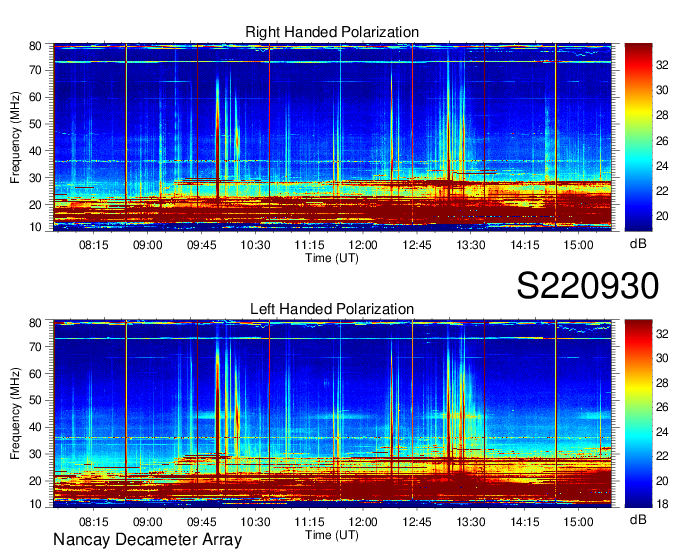Click the Left Handed Polarization spectrogram
The height and width of the screenshot is (552, 680).
(332, 414)
